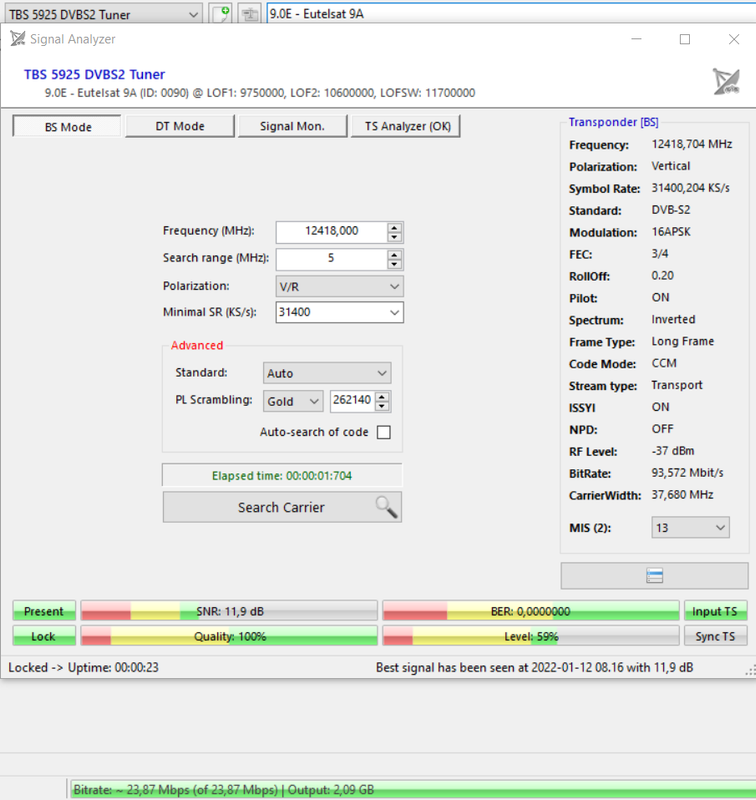Increase Frequency with up spinner arrow

click(394, 227)
